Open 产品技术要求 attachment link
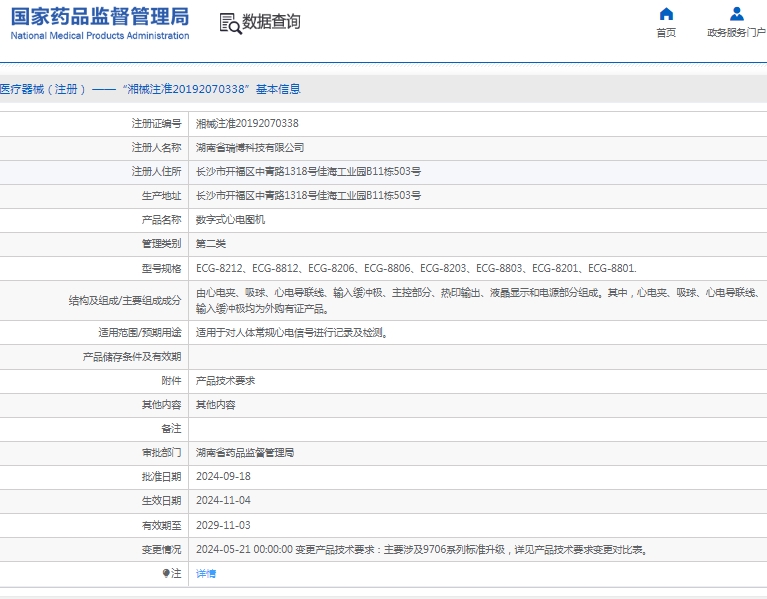767x599 pixels. [x=225, y=380]
